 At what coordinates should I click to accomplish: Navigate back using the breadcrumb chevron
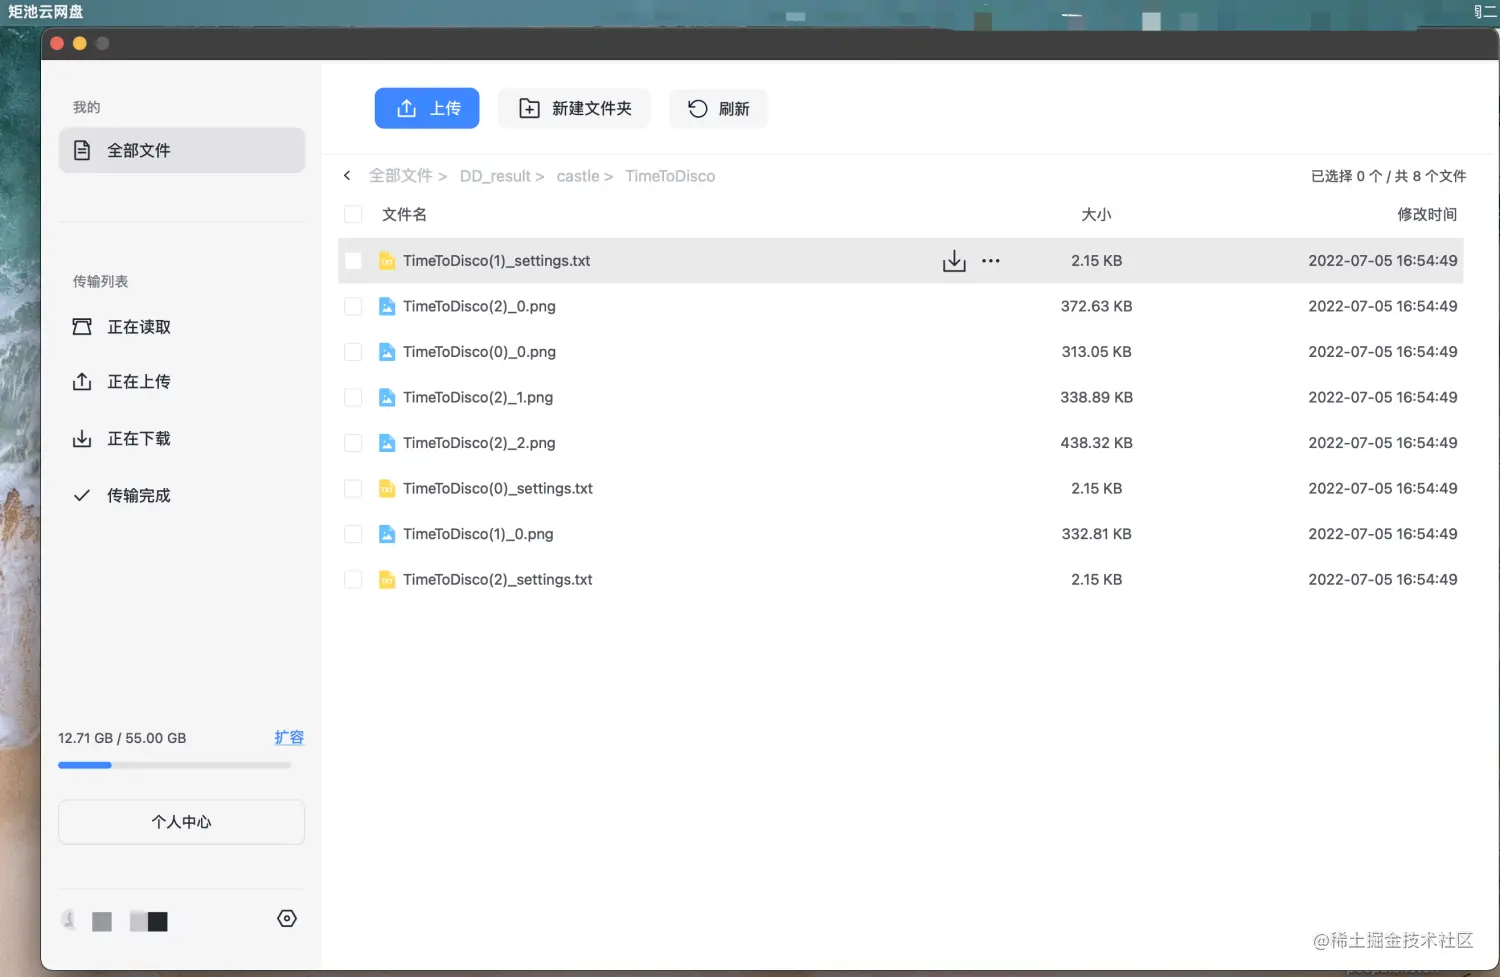[347, 175]
